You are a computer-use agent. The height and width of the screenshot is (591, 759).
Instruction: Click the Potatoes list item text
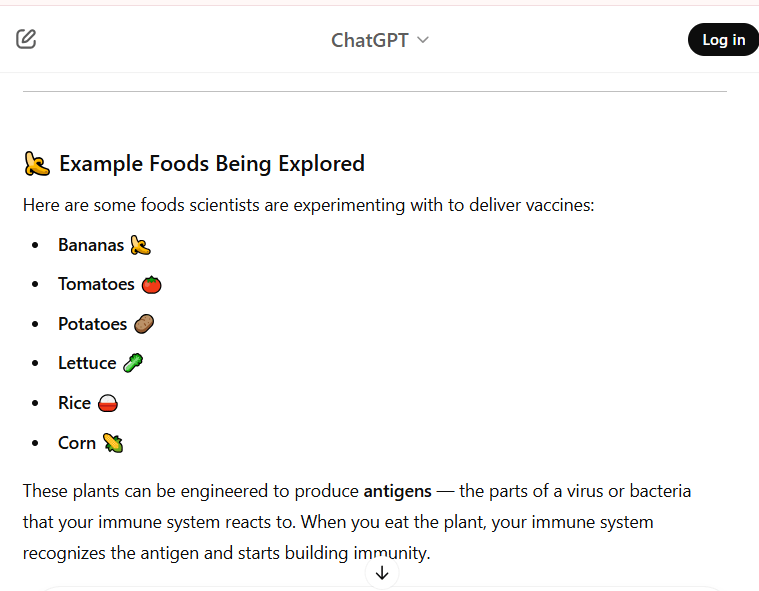pyautogui.click(x=92, y=324)
